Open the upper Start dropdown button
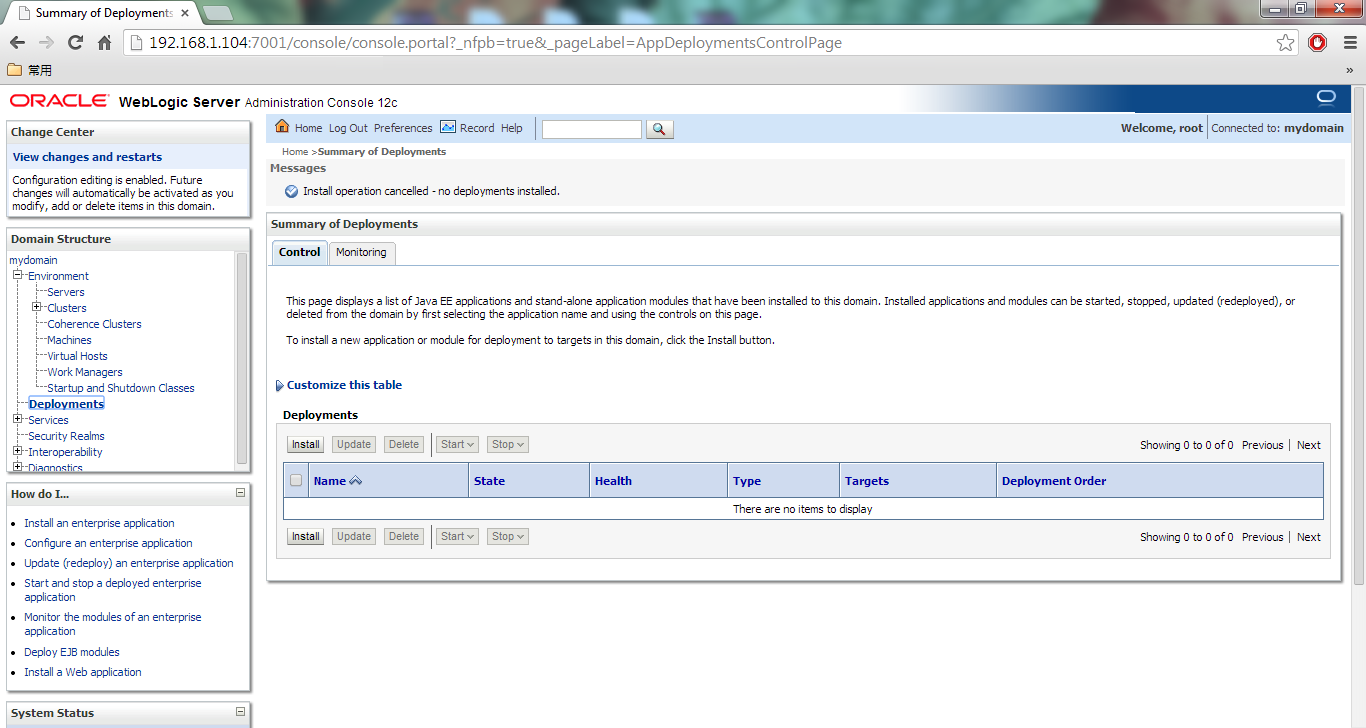1366x728 pixels. tap(458, 444)
